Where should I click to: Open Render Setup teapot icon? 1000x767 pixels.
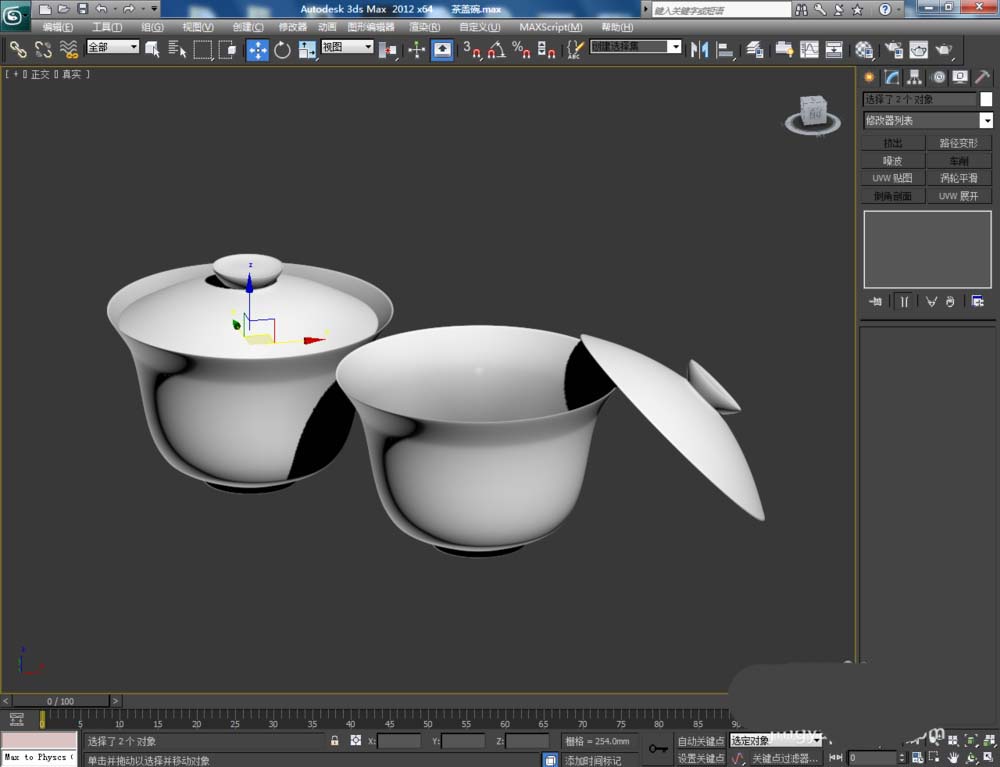point(893,50)
